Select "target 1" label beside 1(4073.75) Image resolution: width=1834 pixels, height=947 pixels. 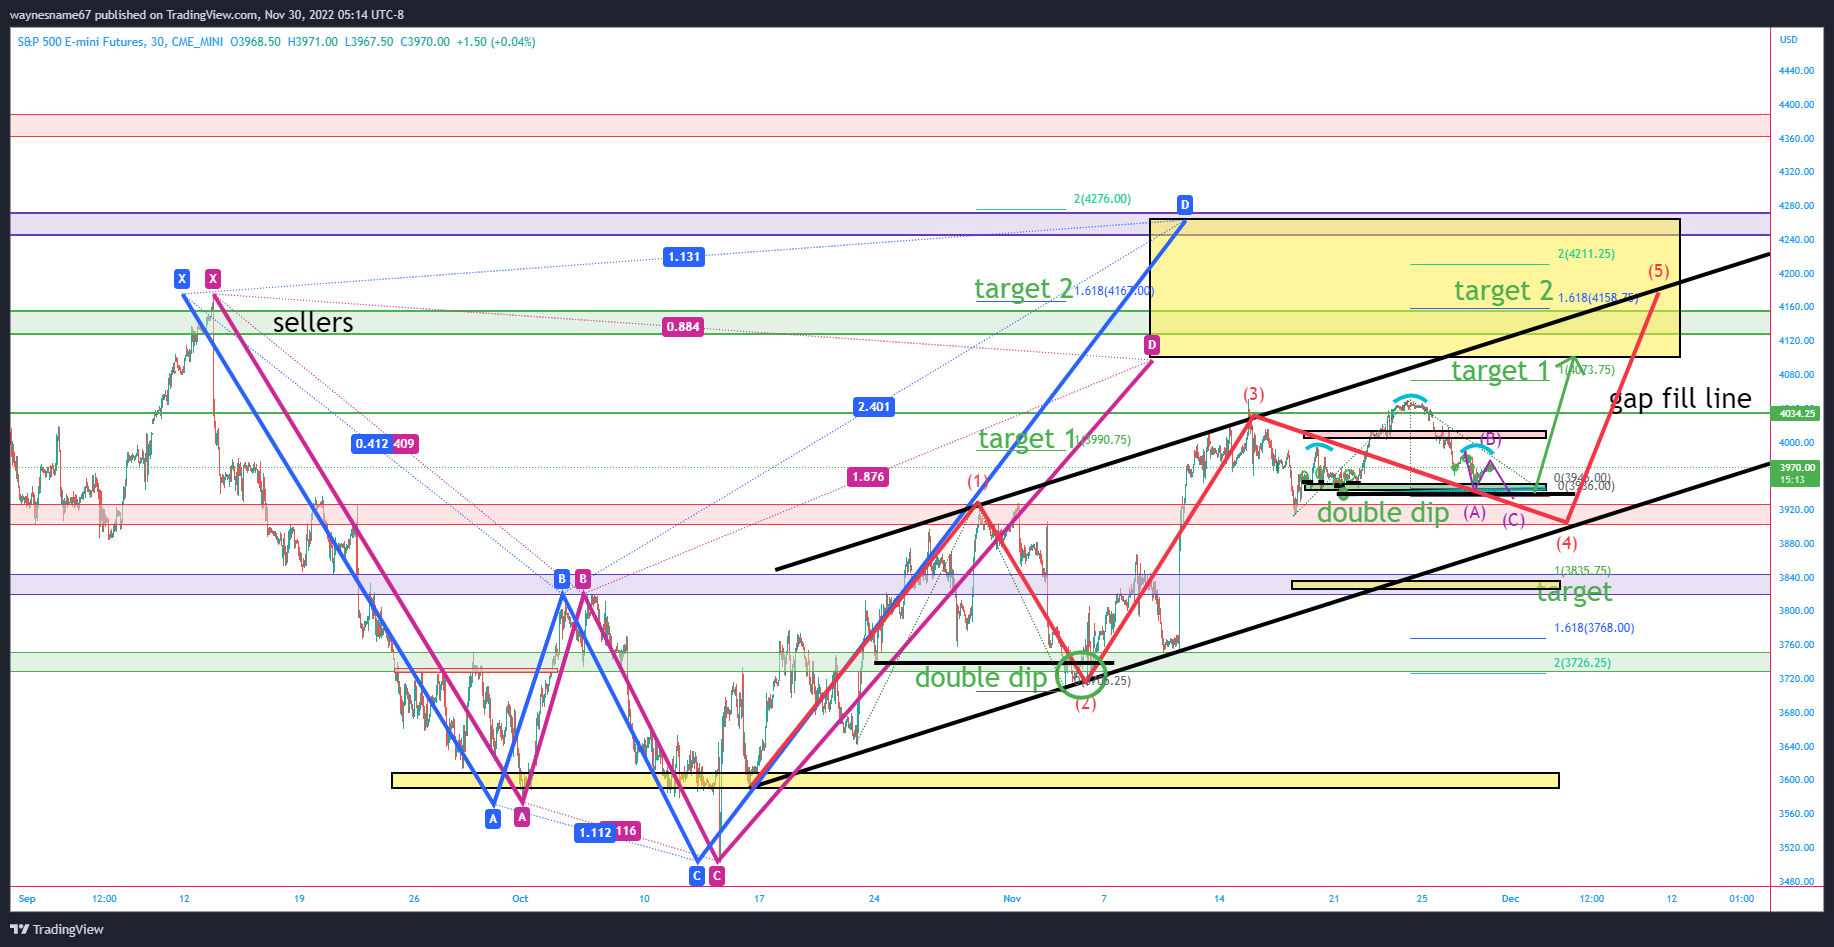pos(1500,371)
